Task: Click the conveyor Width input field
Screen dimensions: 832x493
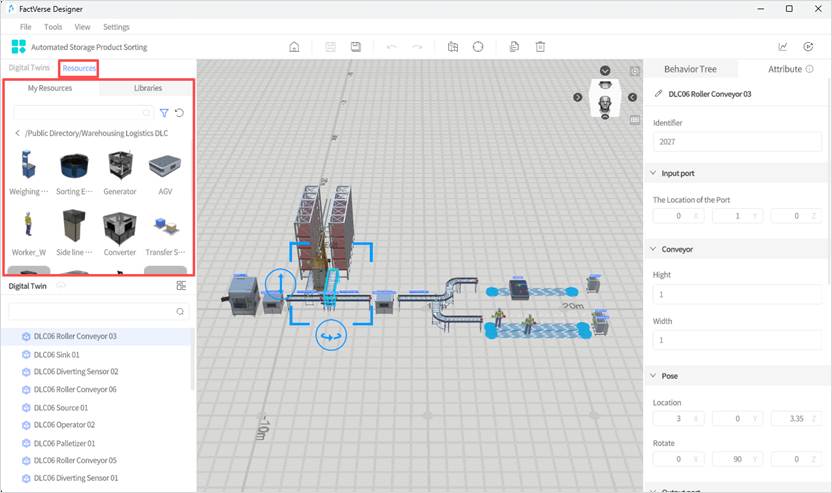Action: pyautogui.click(x=738, y=341)
